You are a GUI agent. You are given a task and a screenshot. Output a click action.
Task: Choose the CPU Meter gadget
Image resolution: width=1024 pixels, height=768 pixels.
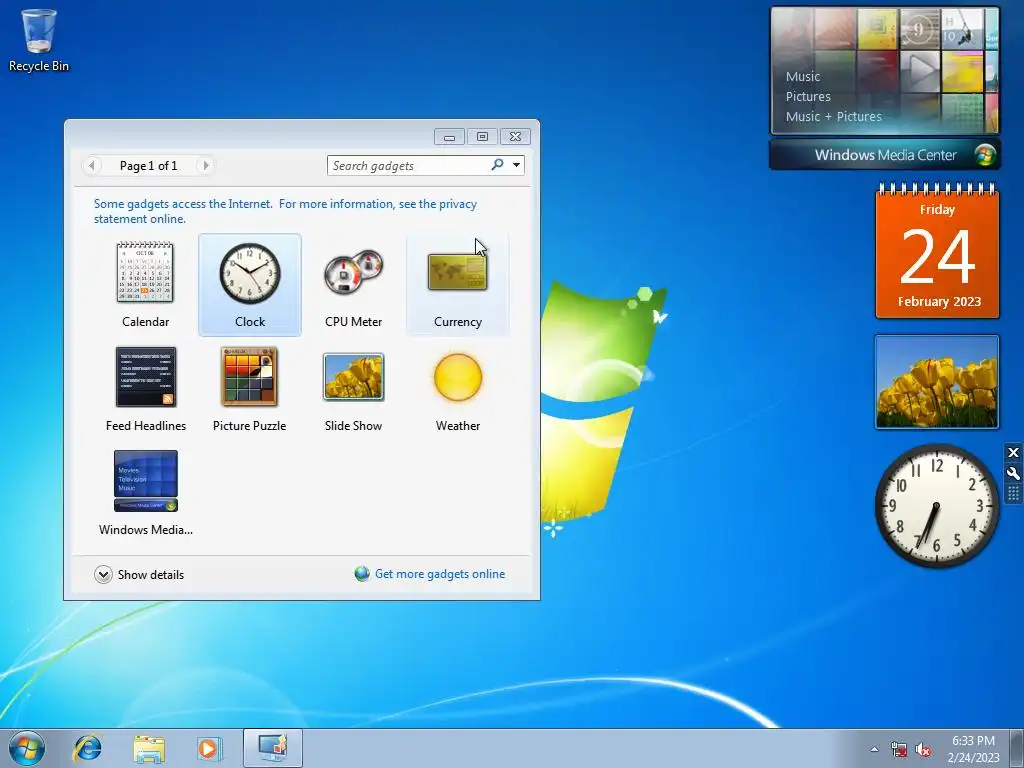point(353,285)
